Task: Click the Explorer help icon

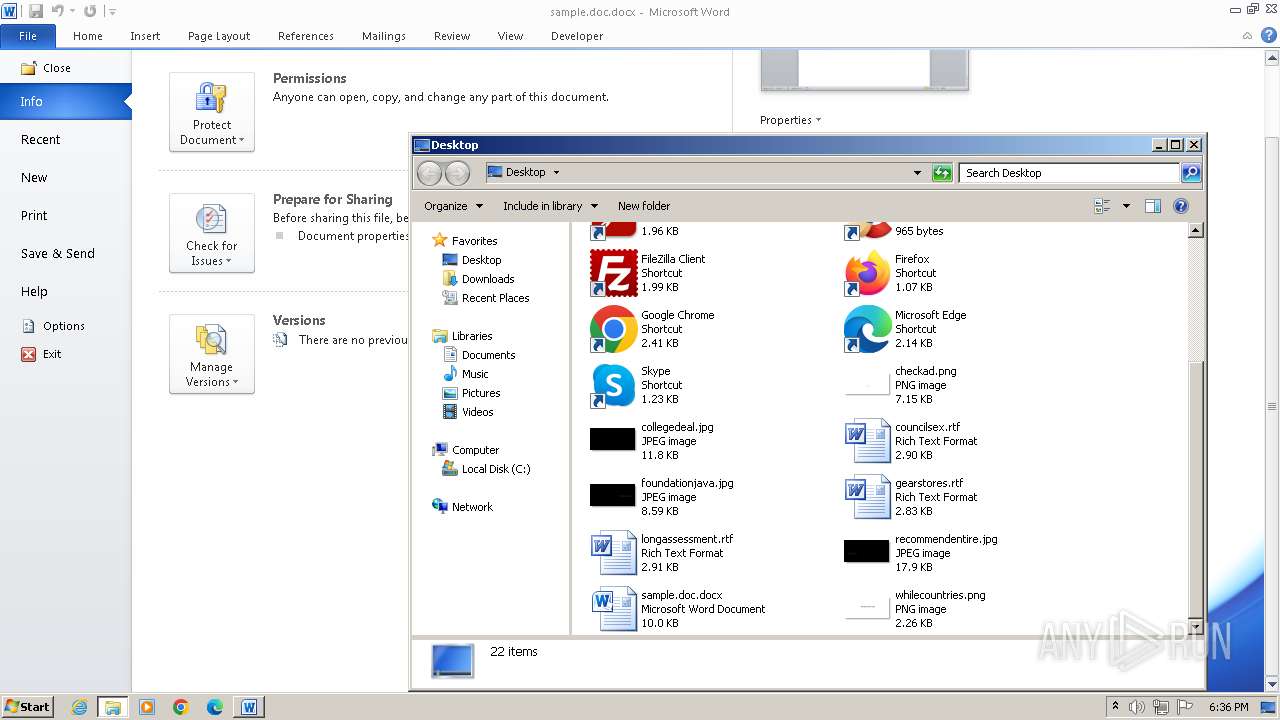Action: 1180,206
